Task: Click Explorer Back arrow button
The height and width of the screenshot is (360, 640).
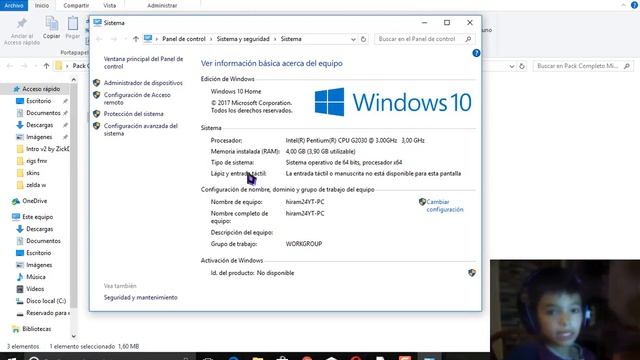Action: coord(10,66)
